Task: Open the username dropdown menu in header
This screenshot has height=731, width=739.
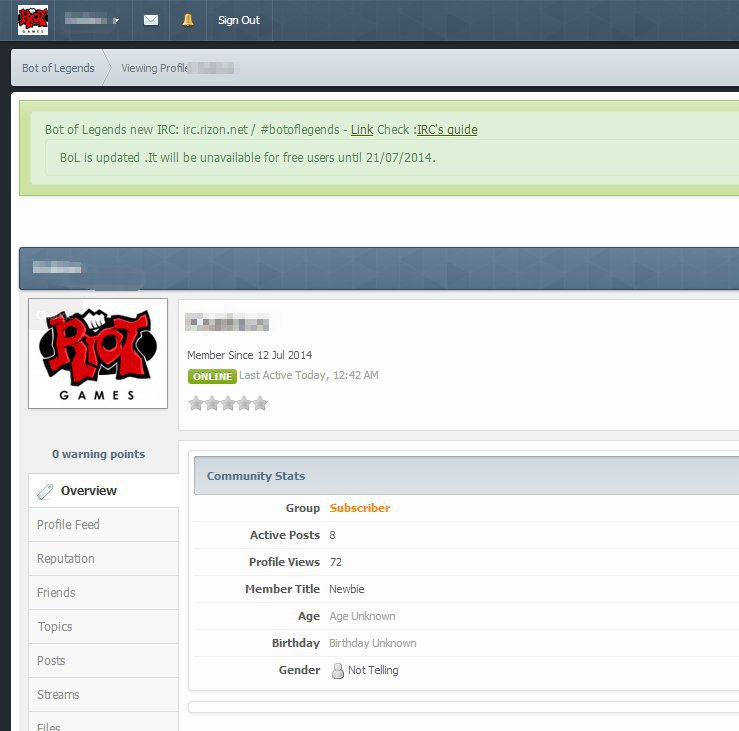Action: [x=92, y=20]
